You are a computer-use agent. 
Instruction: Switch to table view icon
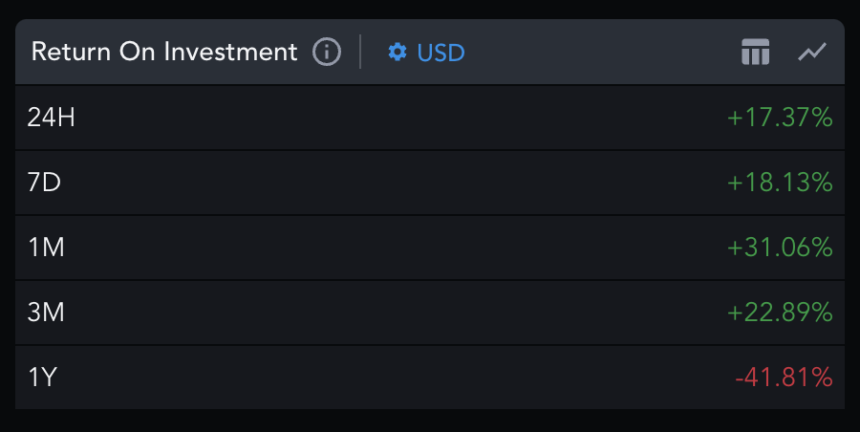point(755,52)
